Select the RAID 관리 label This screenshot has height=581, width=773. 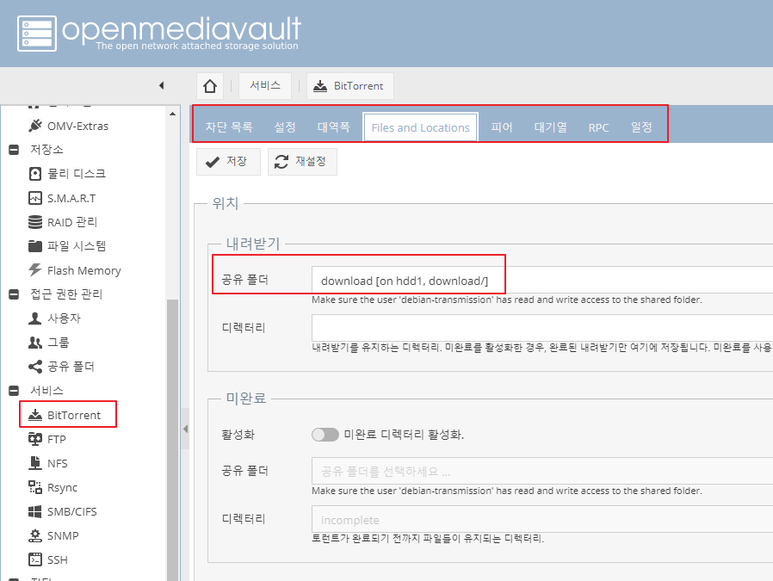pos(72,222)
